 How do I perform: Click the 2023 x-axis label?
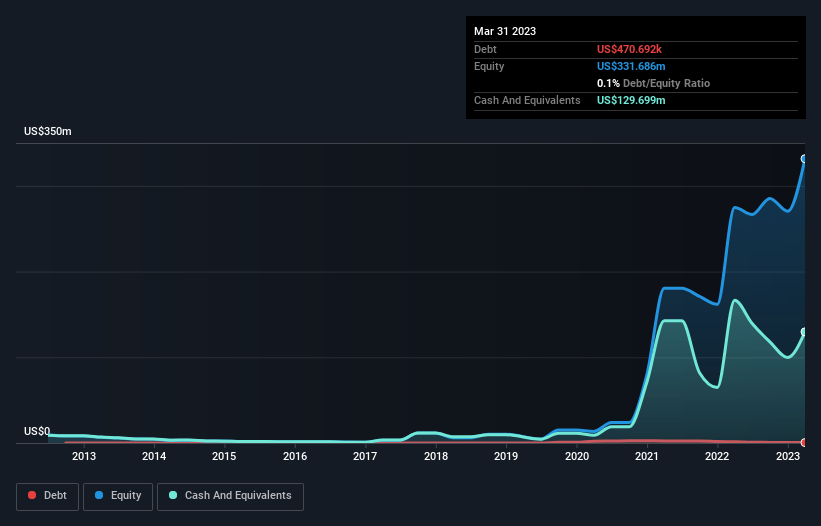787,456
